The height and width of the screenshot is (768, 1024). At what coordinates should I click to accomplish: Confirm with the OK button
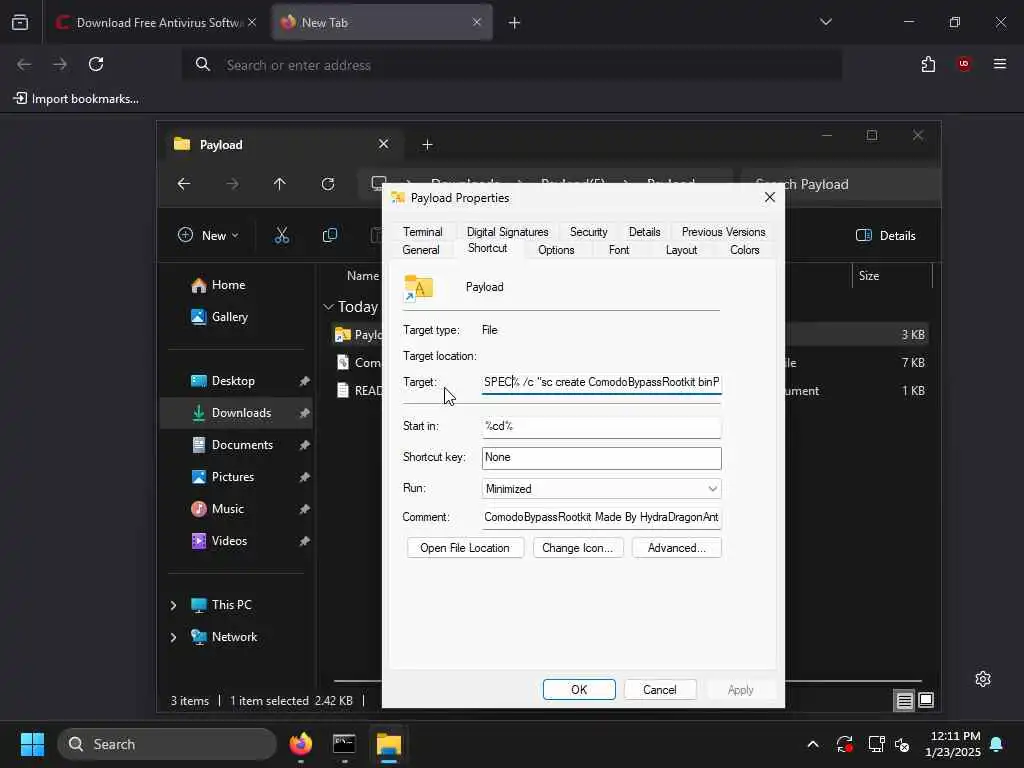click(x=579, y=690)
